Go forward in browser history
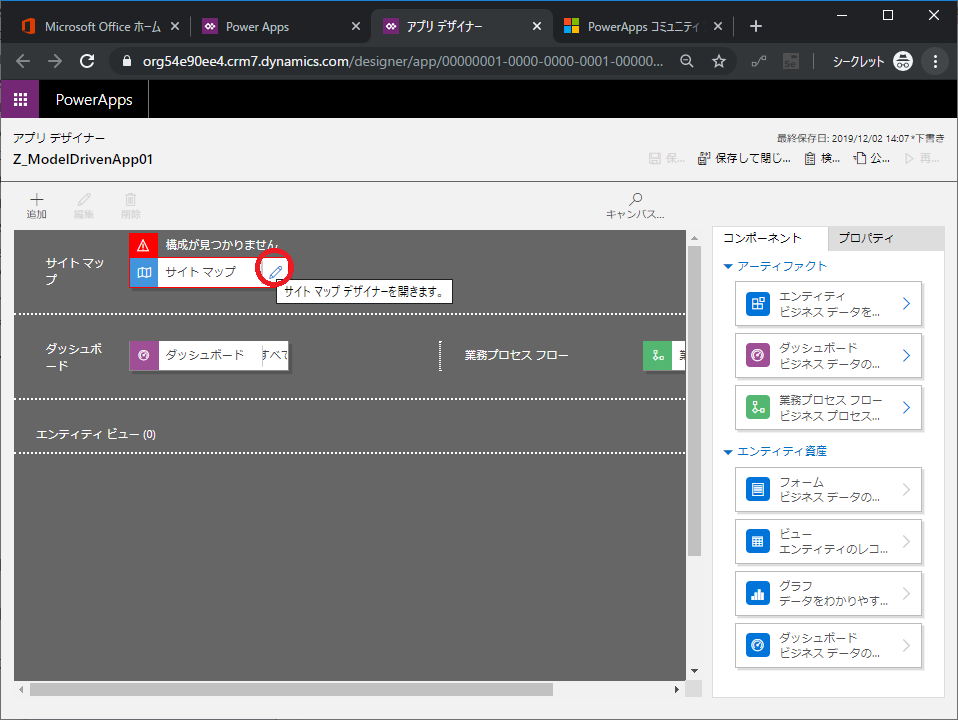This screenshot has width=958, height=720. click(55, 61)
